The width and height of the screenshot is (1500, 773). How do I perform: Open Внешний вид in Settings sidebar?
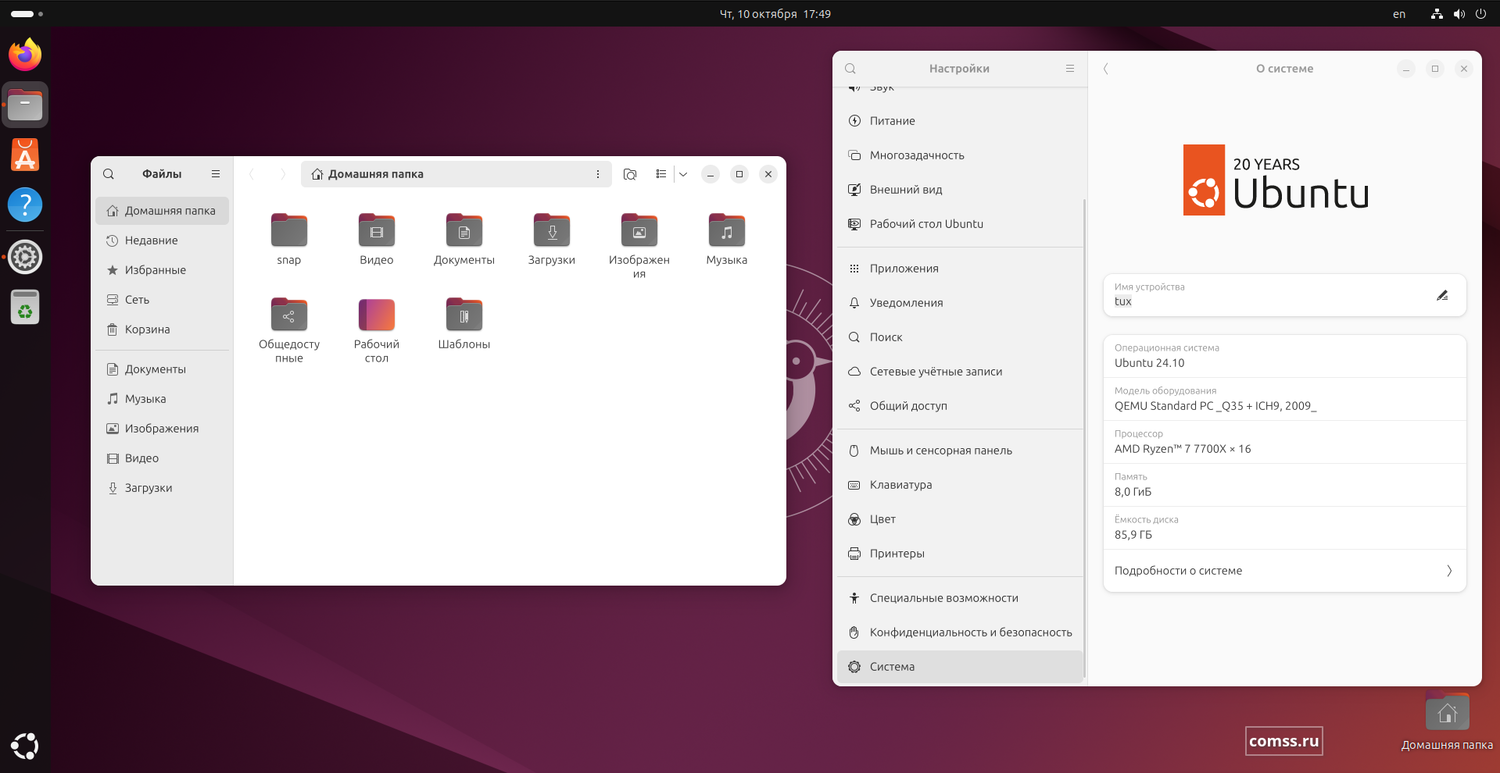(x=960, y=190)
